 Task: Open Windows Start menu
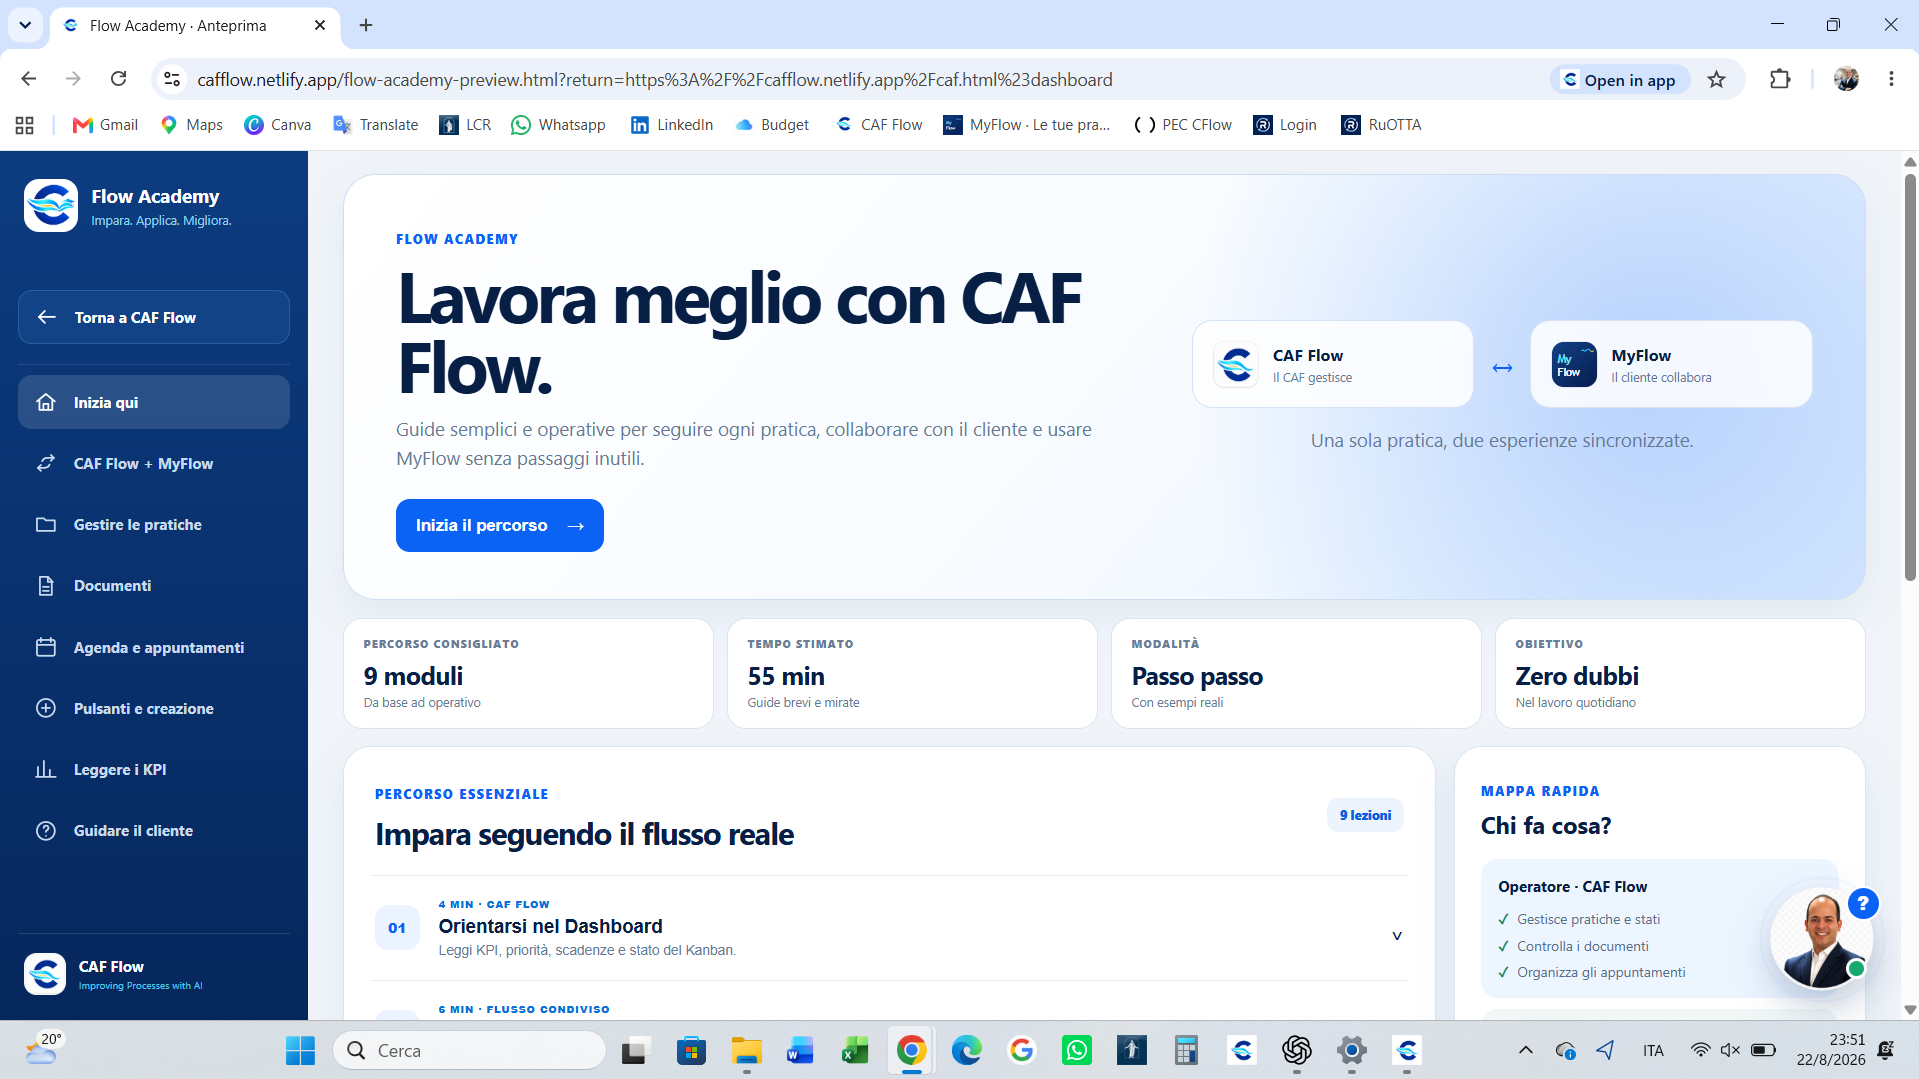(x=300, y=1050)
